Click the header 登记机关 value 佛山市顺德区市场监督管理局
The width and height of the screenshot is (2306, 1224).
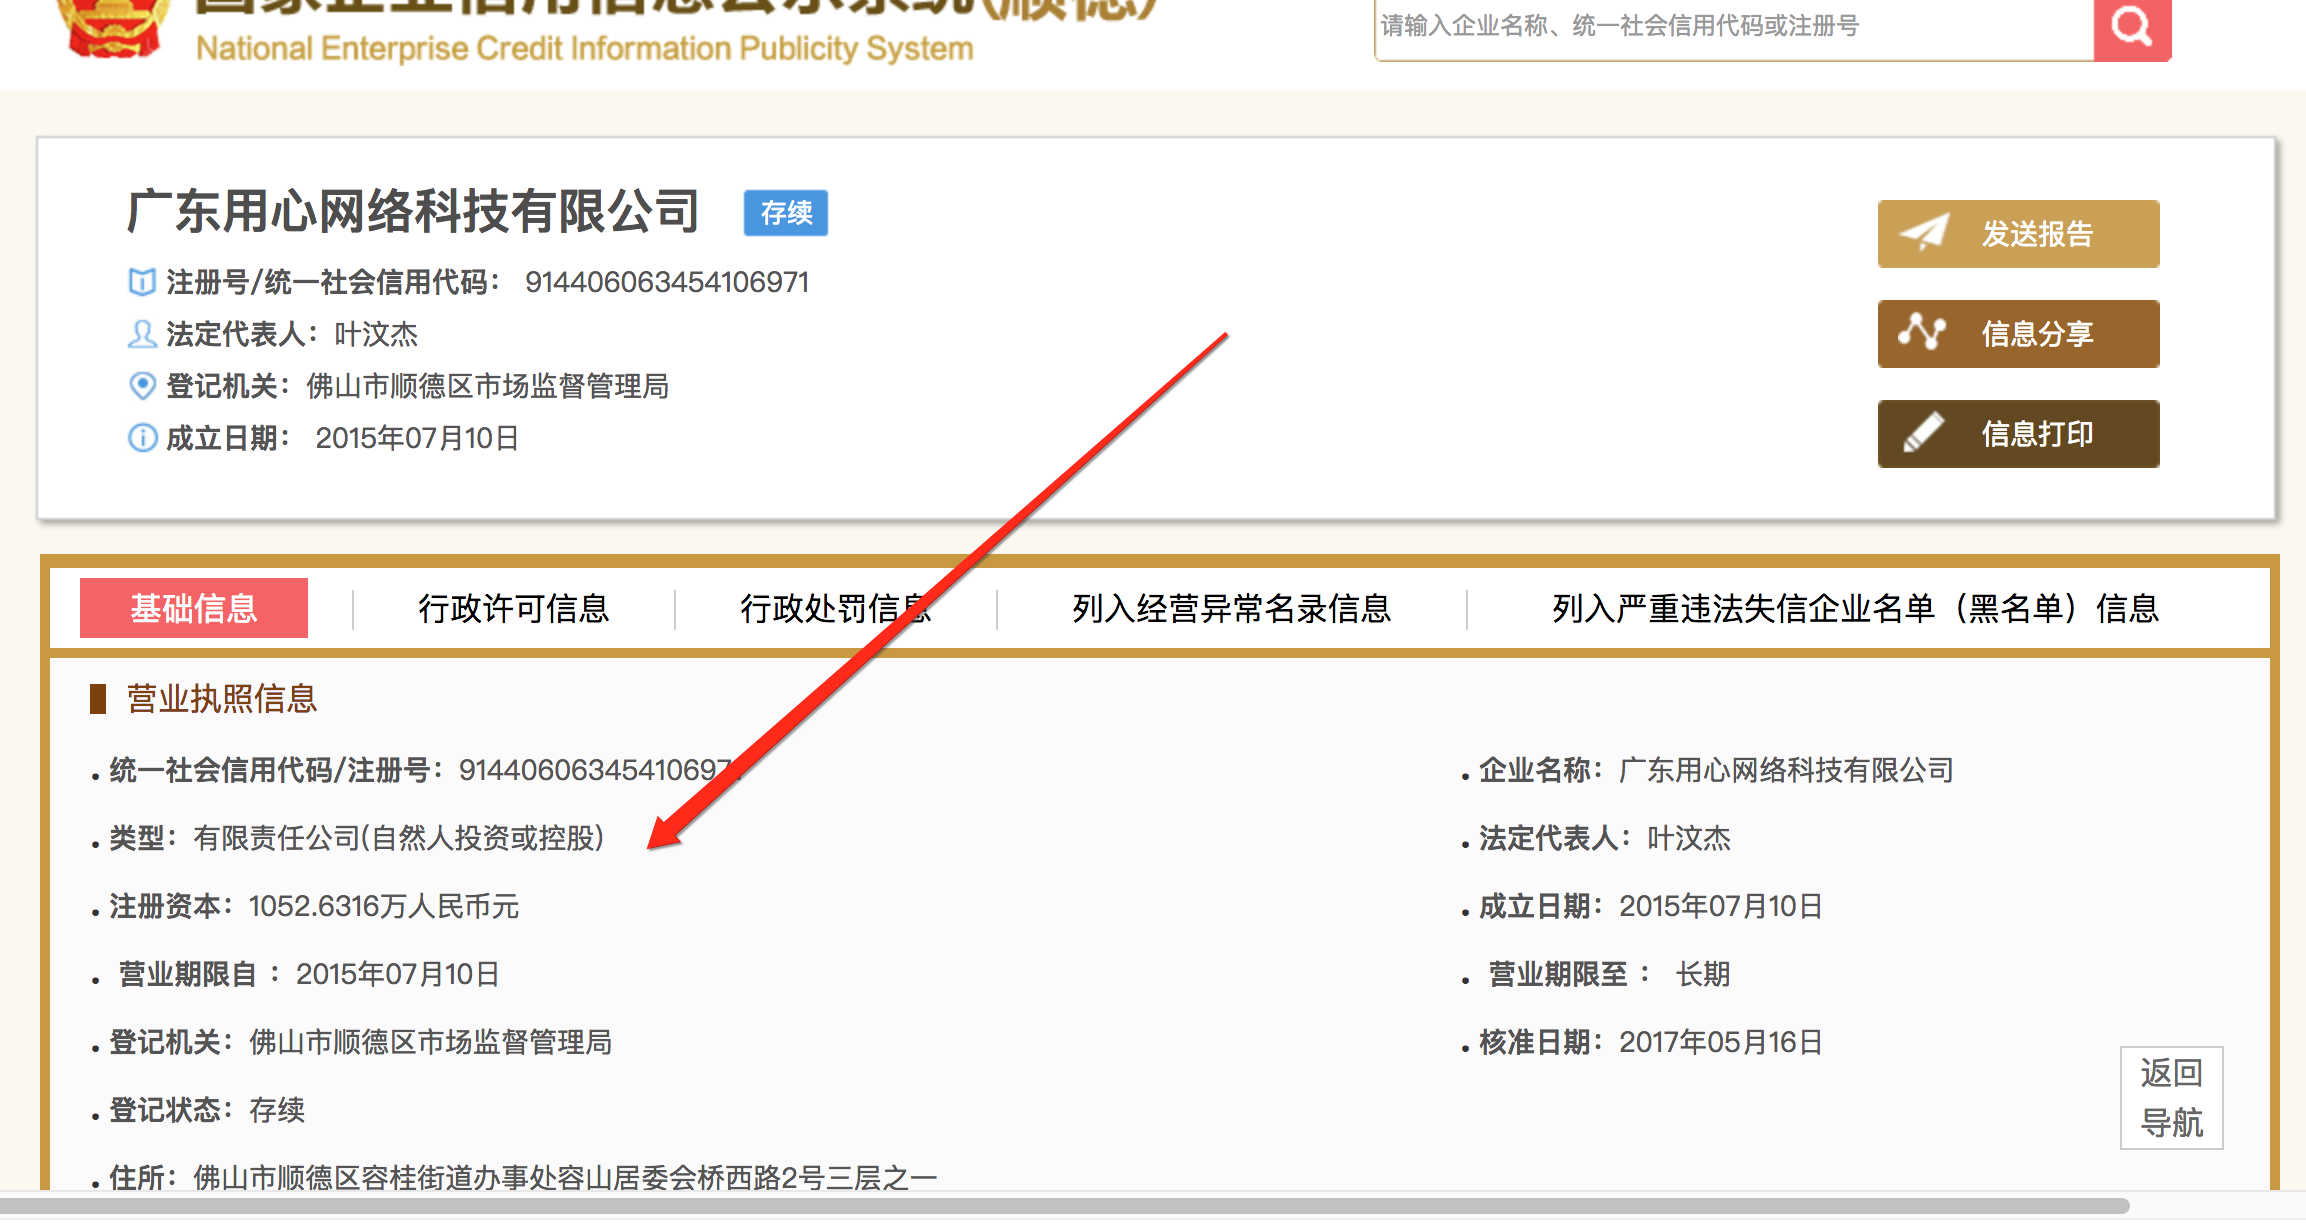(488, 386)
